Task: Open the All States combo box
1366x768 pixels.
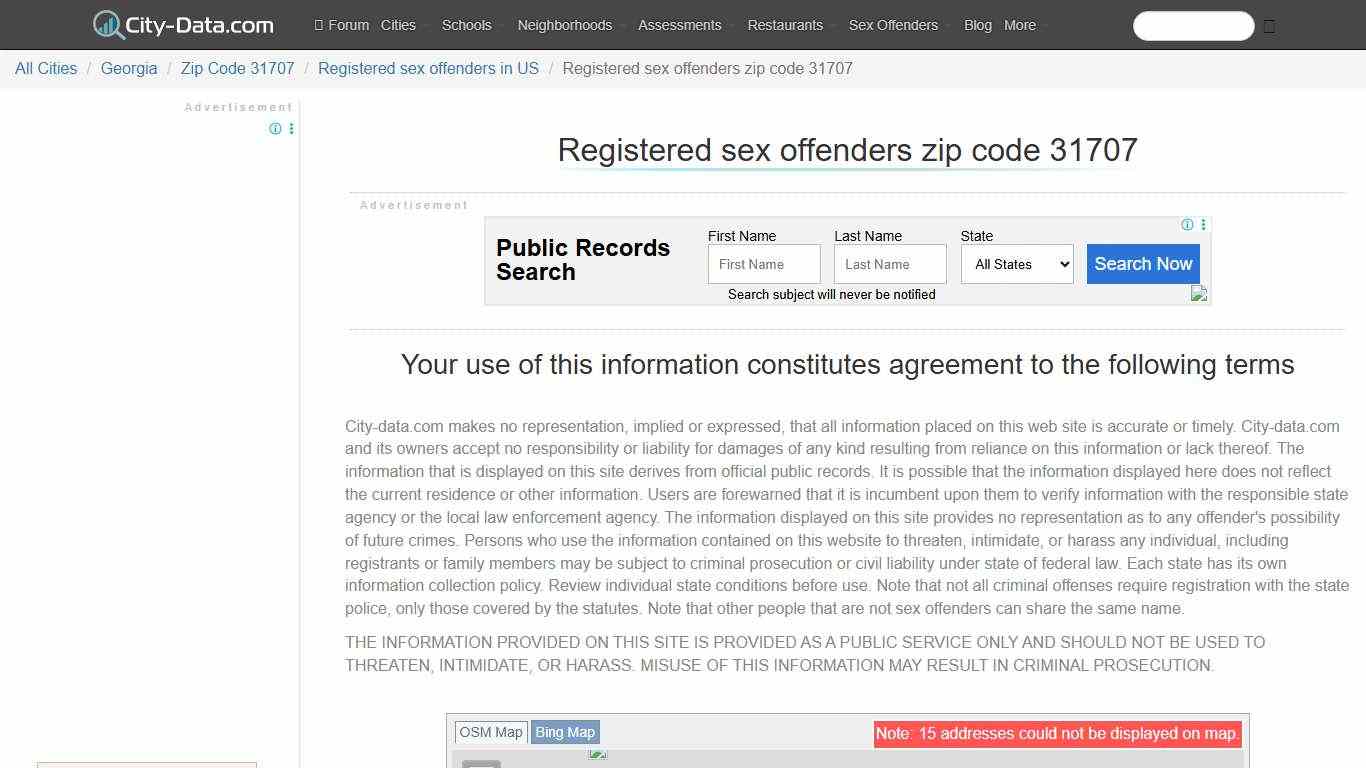Action: [x=1016, y=264]
